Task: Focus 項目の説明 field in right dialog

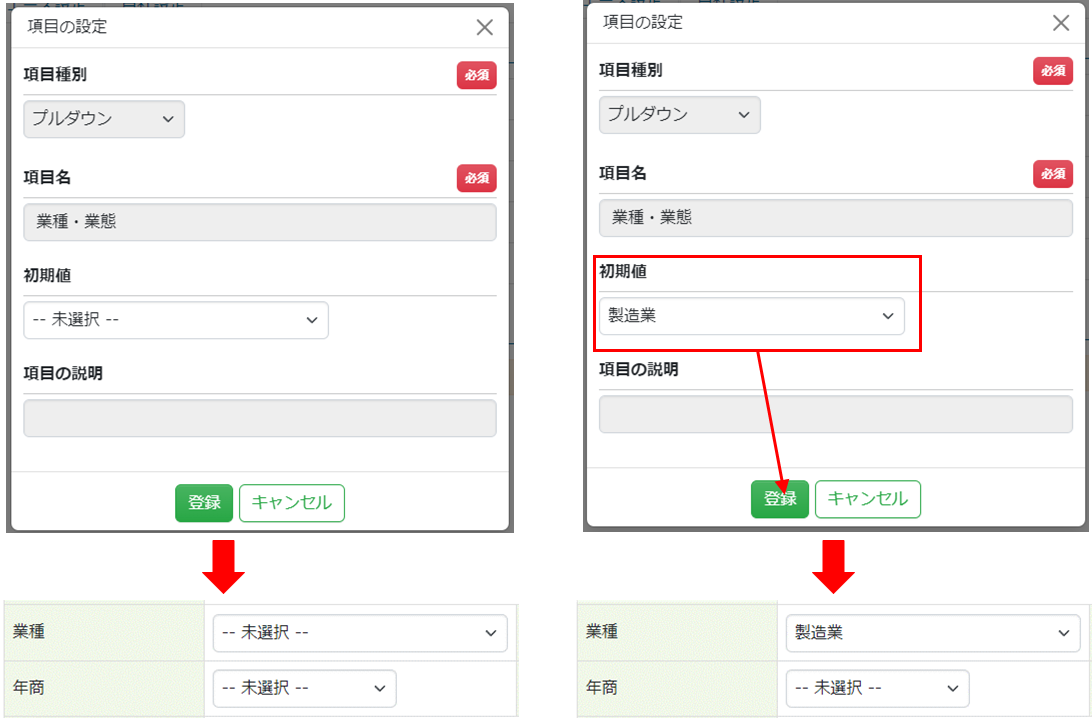Action: click(x=836, y=414)
